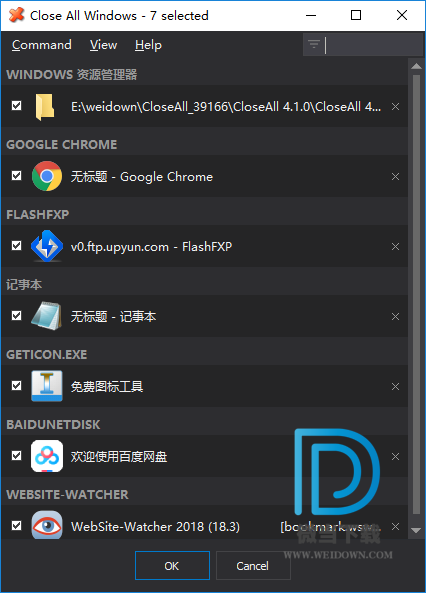
Task: Remove the WebSite-Watcher row with its X
Action: point(395,526)
